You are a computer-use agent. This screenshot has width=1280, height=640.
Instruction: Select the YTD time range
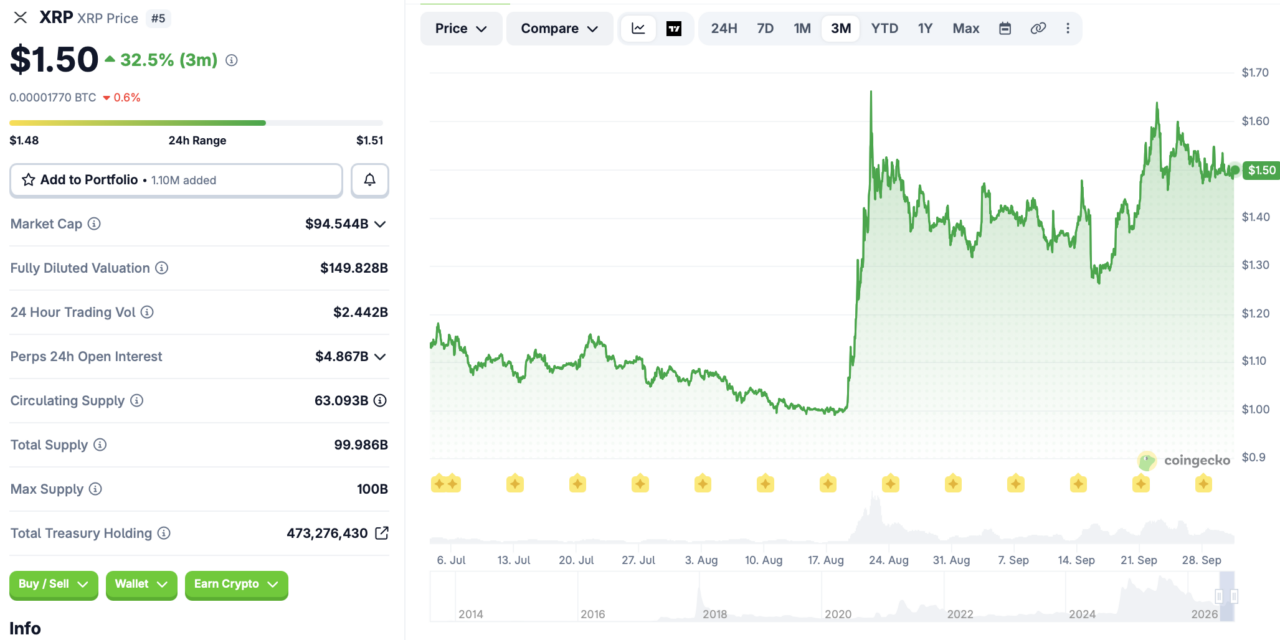tap(885, 28)
